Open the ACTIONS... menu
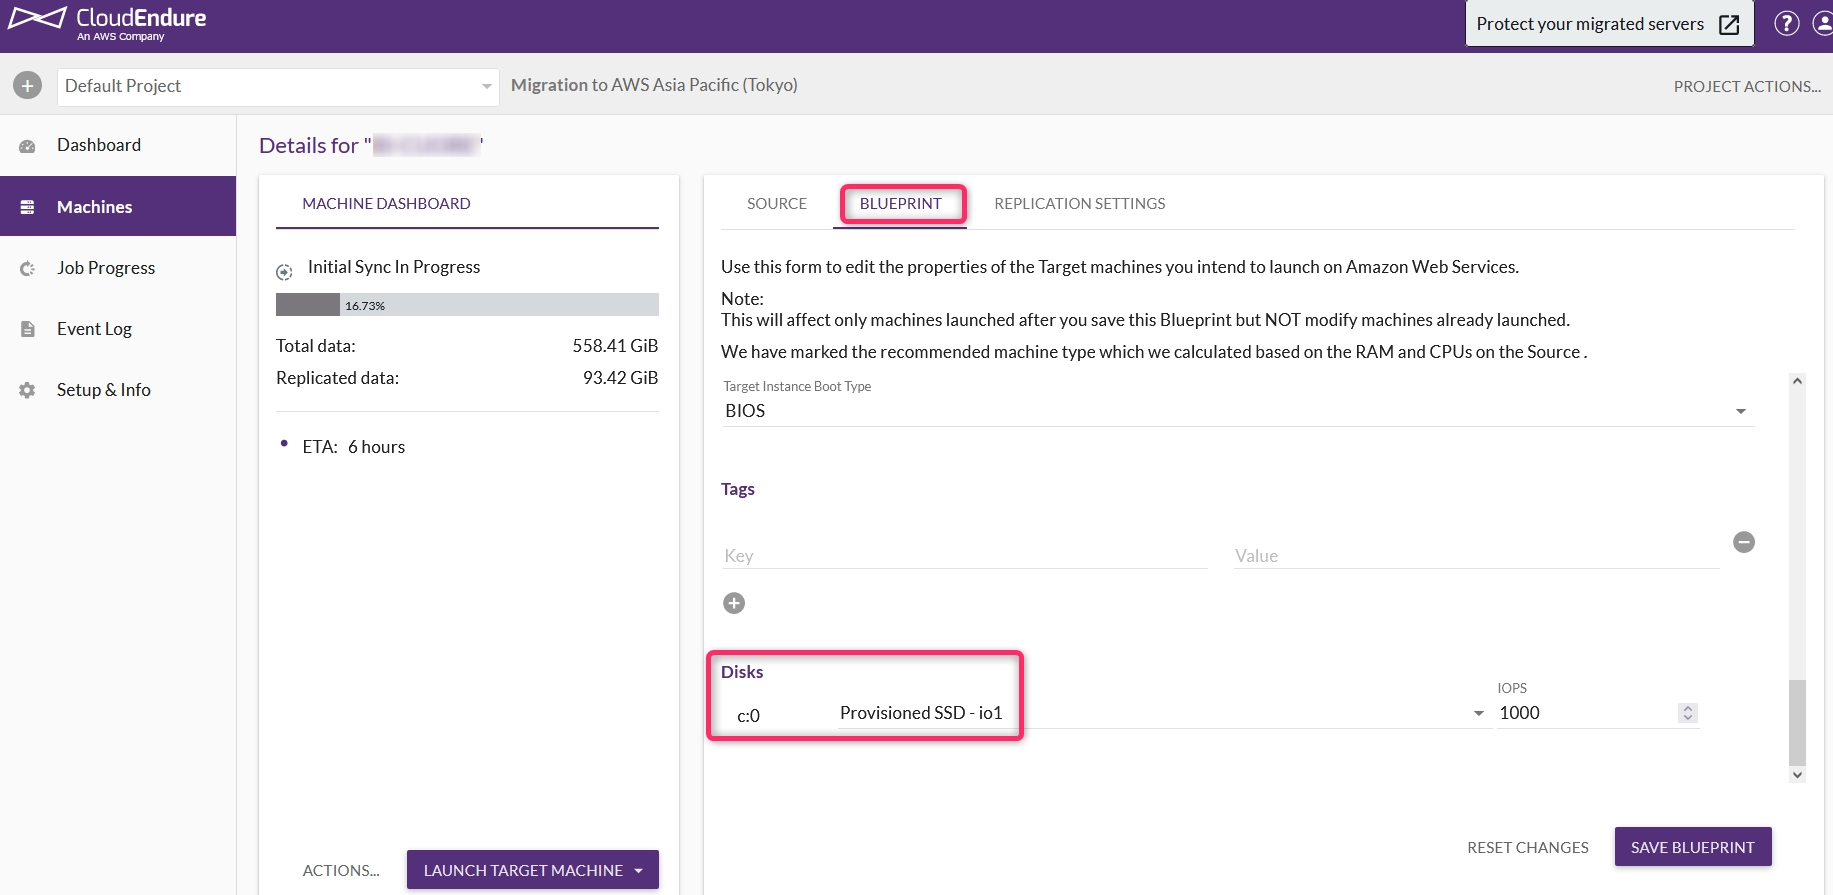 tap(341, 871)
